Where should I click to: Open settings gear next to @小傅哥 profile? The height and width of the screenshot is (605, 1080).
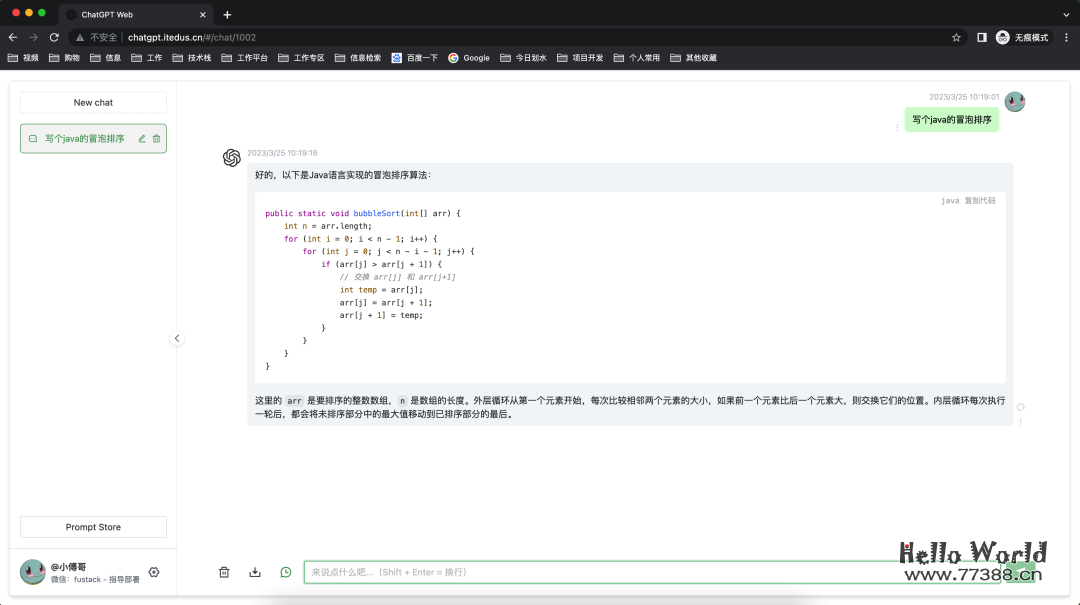(153, 571)
